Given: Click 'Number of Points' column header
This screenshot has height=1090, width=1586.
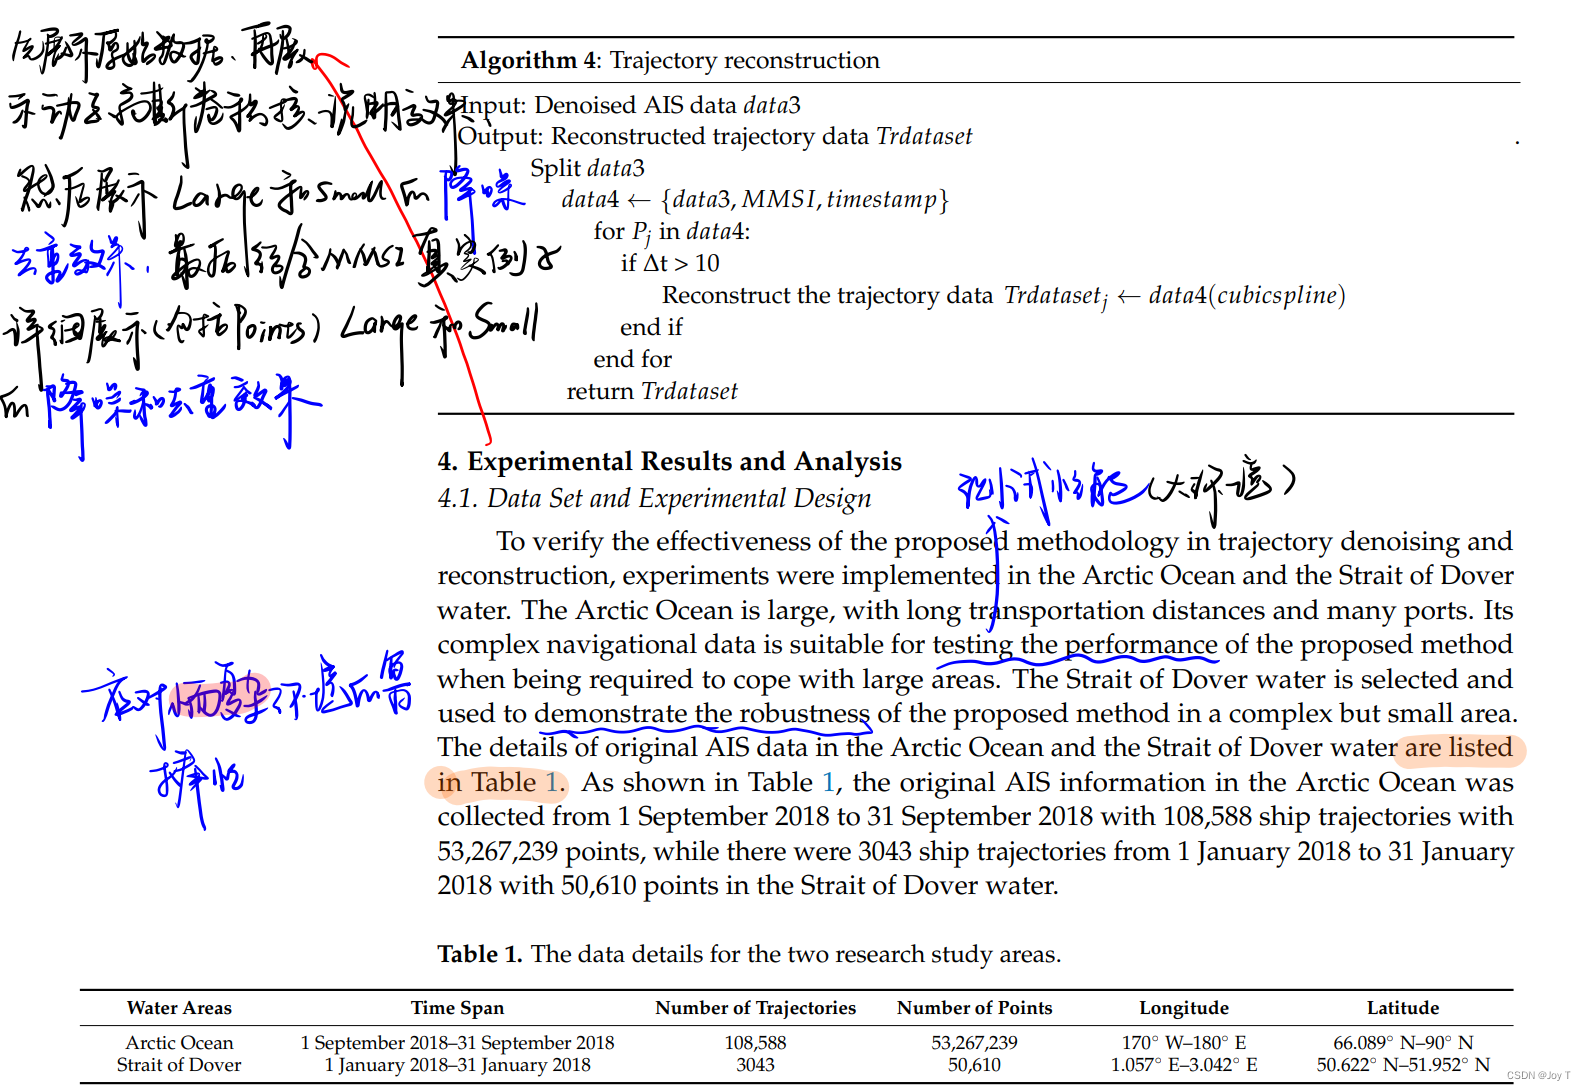Looking at the screenshot, I should tap(975, 1008).
